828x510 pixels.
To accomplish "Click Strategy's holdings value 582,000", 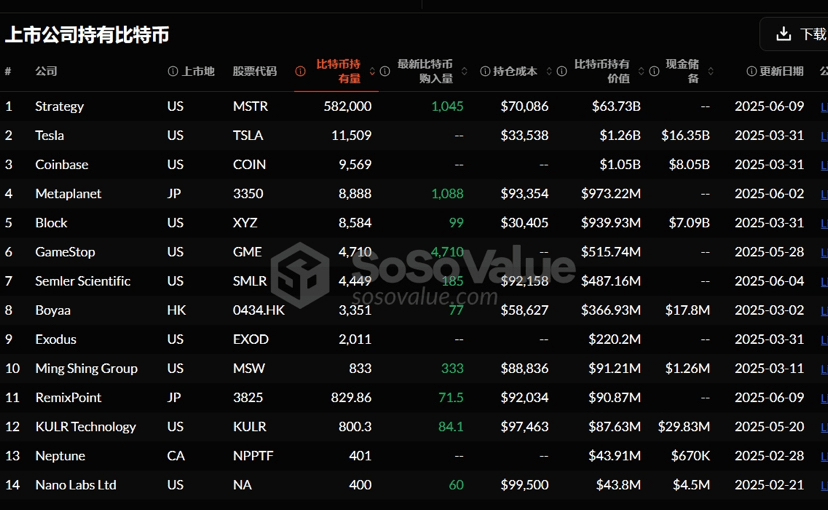I will point(347,107).
